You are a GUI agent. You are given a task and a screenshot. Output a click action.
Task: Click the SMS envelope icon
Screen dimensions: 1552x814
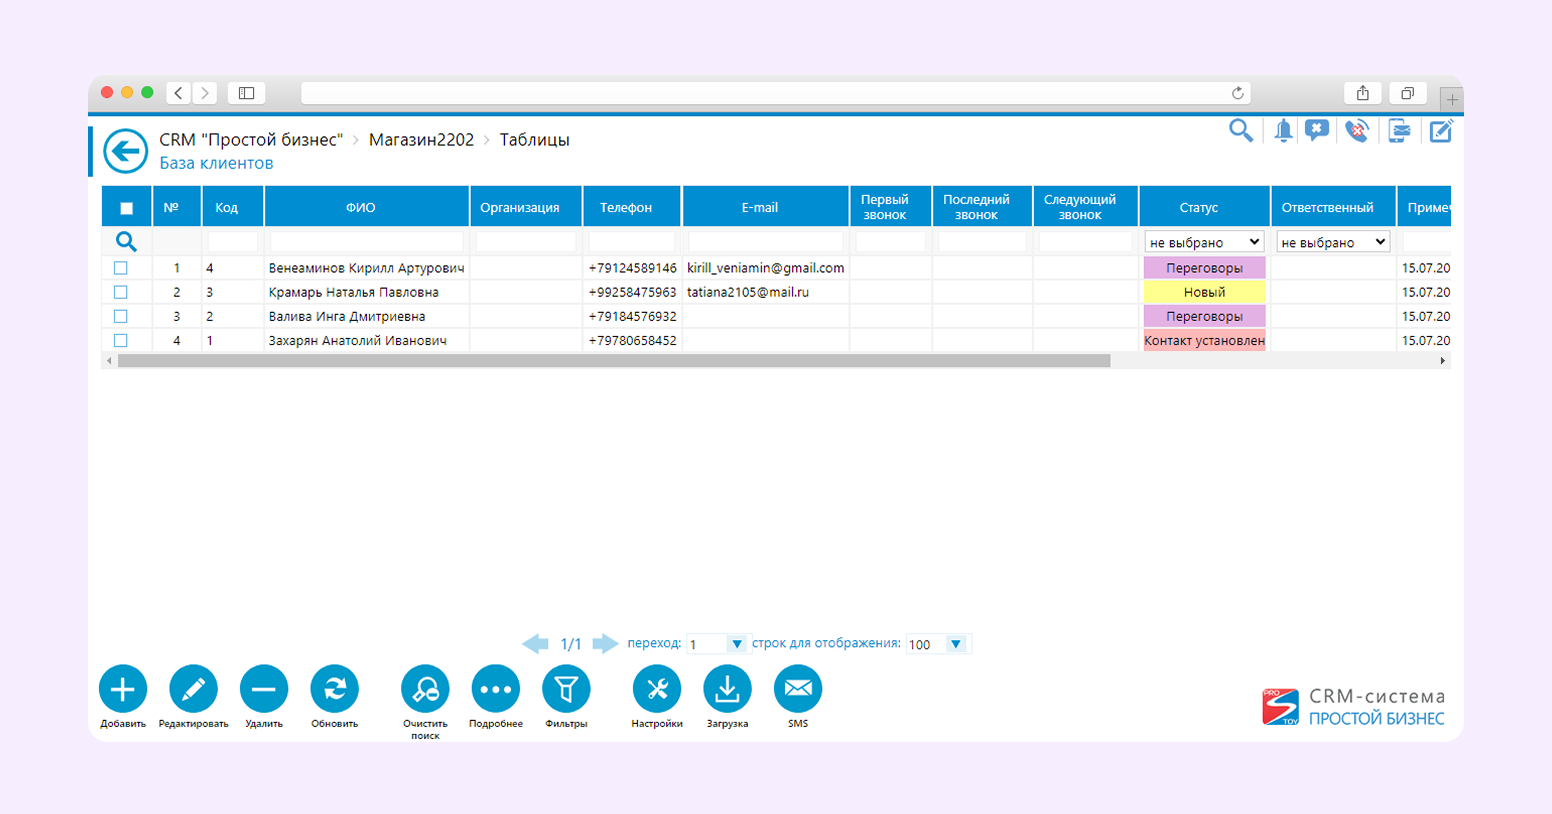click(x=798, y=689)
